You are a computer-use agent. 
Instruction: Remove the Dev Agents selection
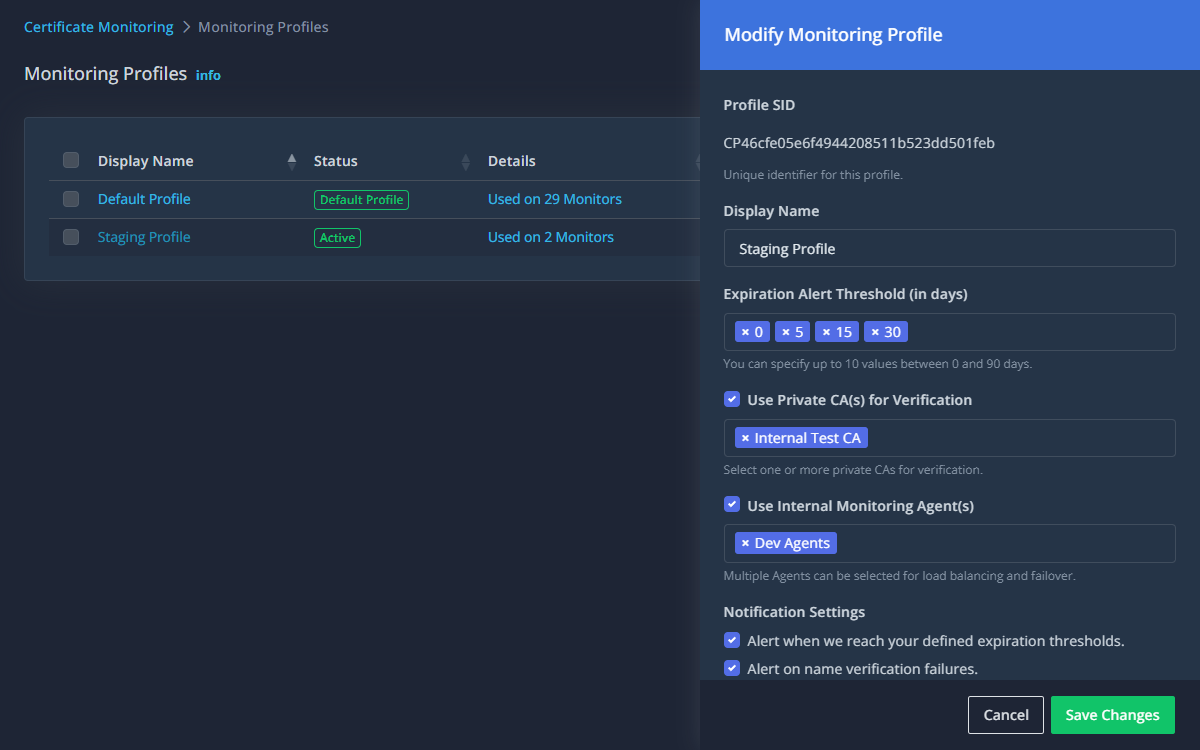[745, 542]
